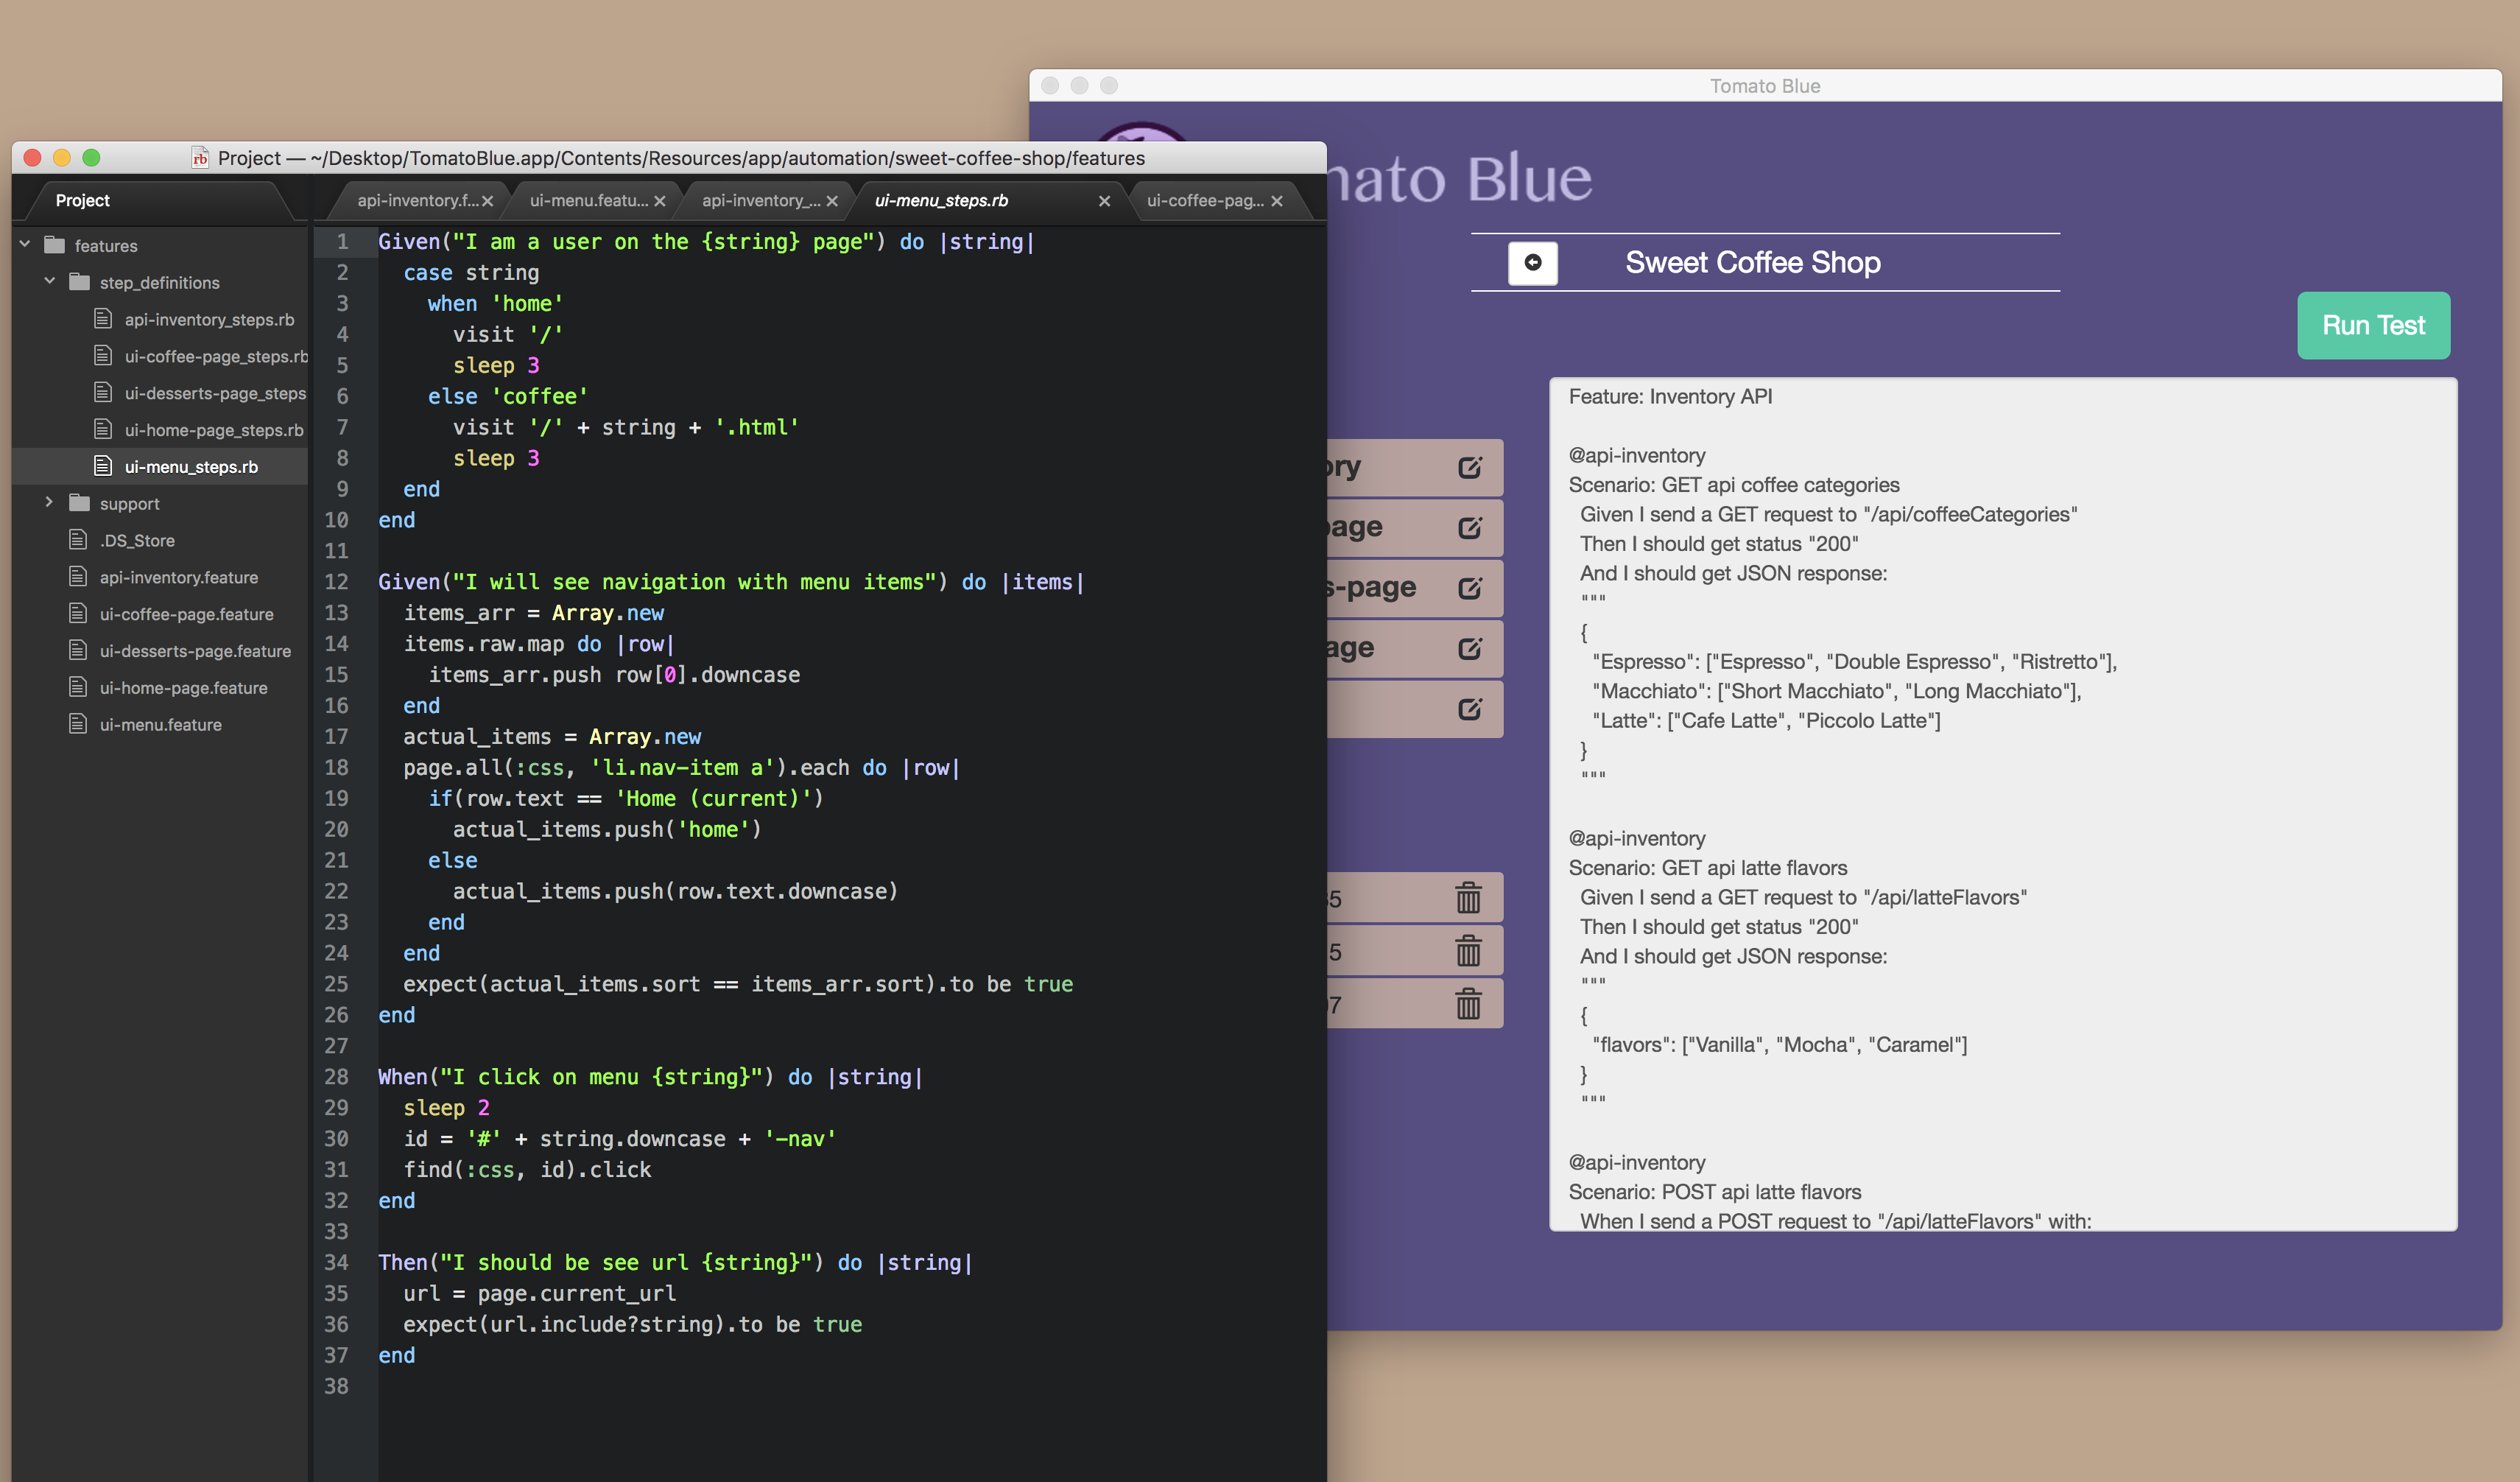Click edit icon on the 's-page' row
Viewport: 2520px width, 1482px height.
point(1469,588)
